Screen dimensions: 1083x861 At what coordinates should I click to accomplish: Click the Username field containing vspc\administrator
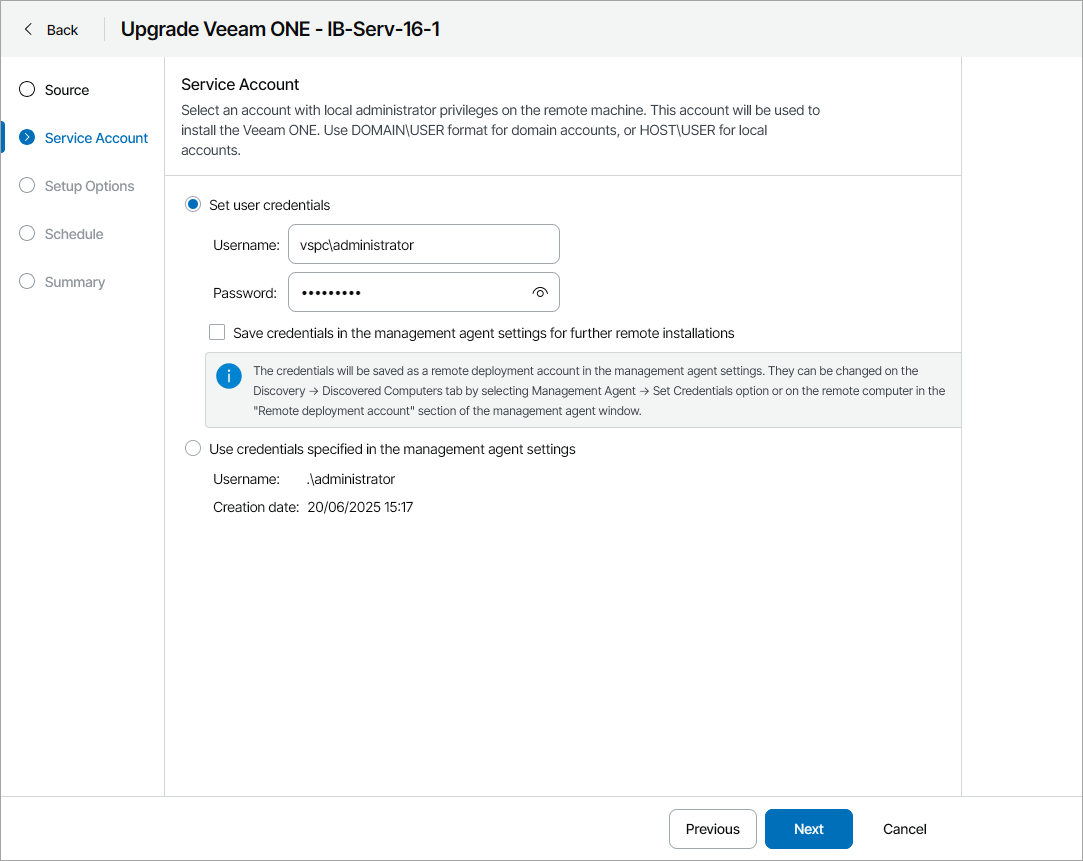tap(423, 244)
